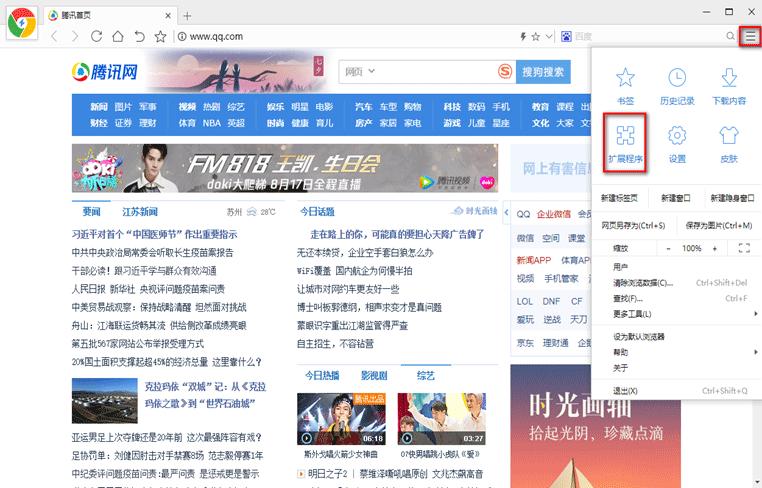Switch to the 要闻 news tab
Viewport: 762px width, 488px height.
pyautogui.click(x=91, y=212)
